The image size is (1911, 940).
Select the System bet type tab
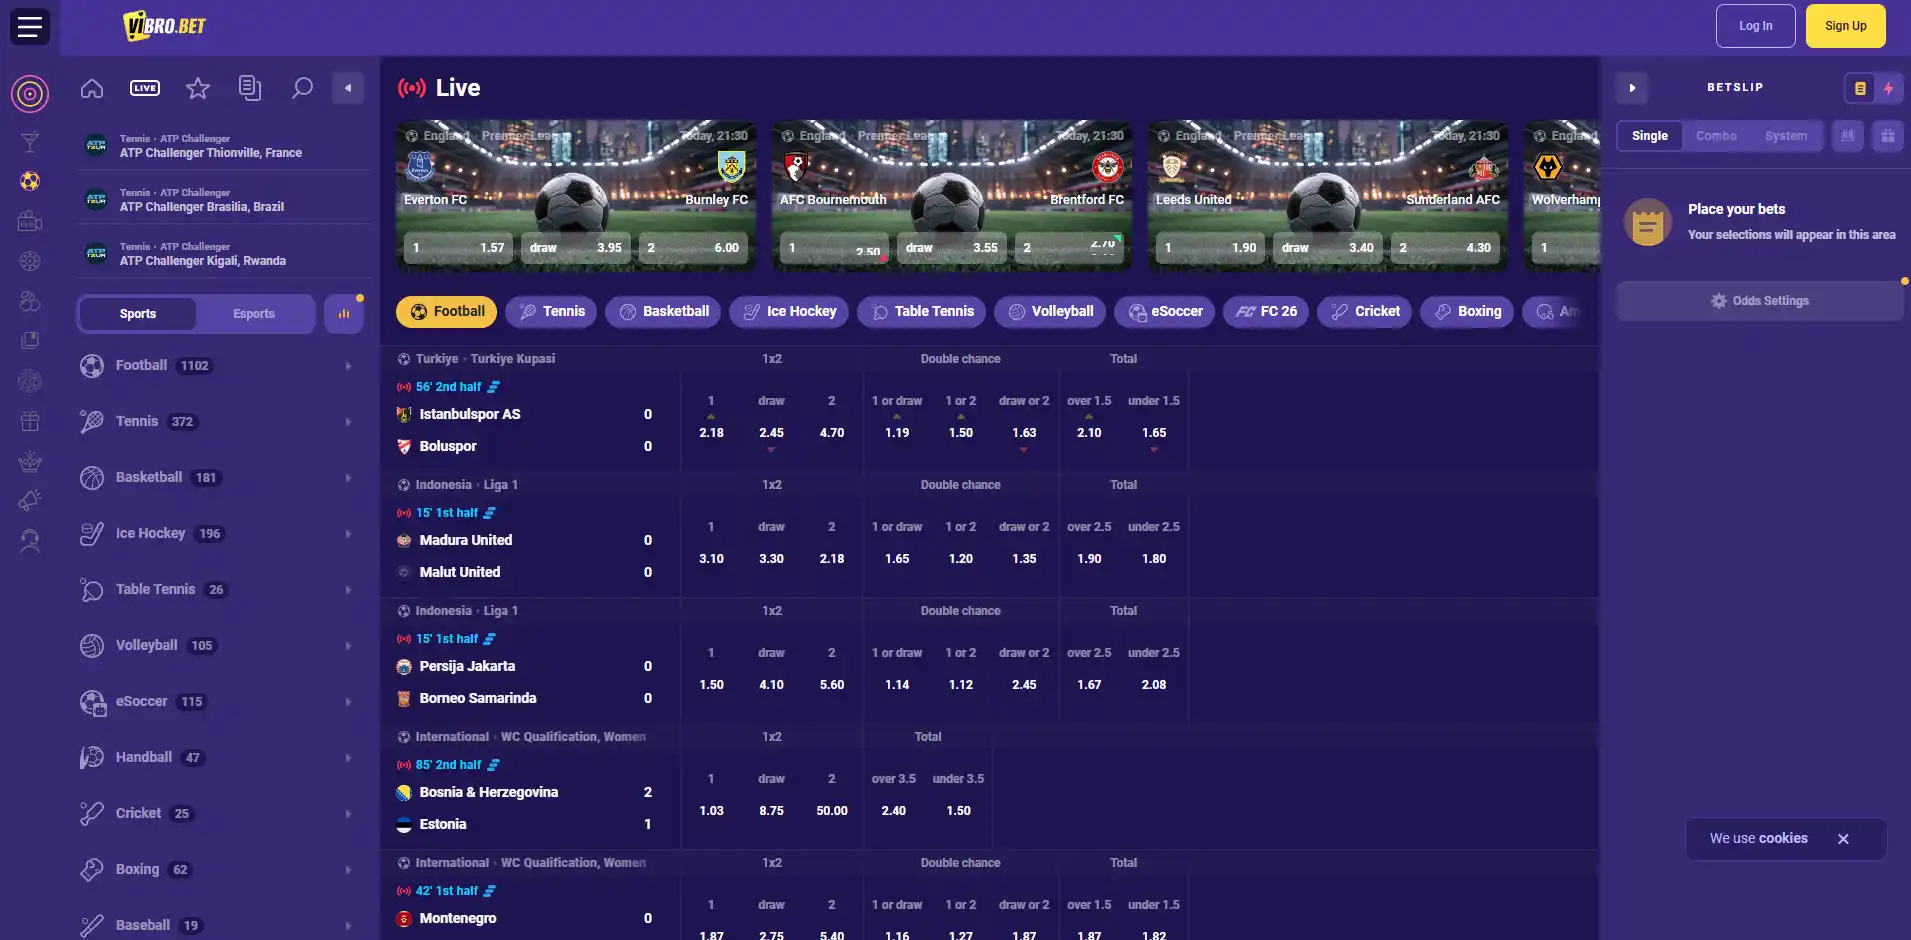click(x=1786, y=136)
